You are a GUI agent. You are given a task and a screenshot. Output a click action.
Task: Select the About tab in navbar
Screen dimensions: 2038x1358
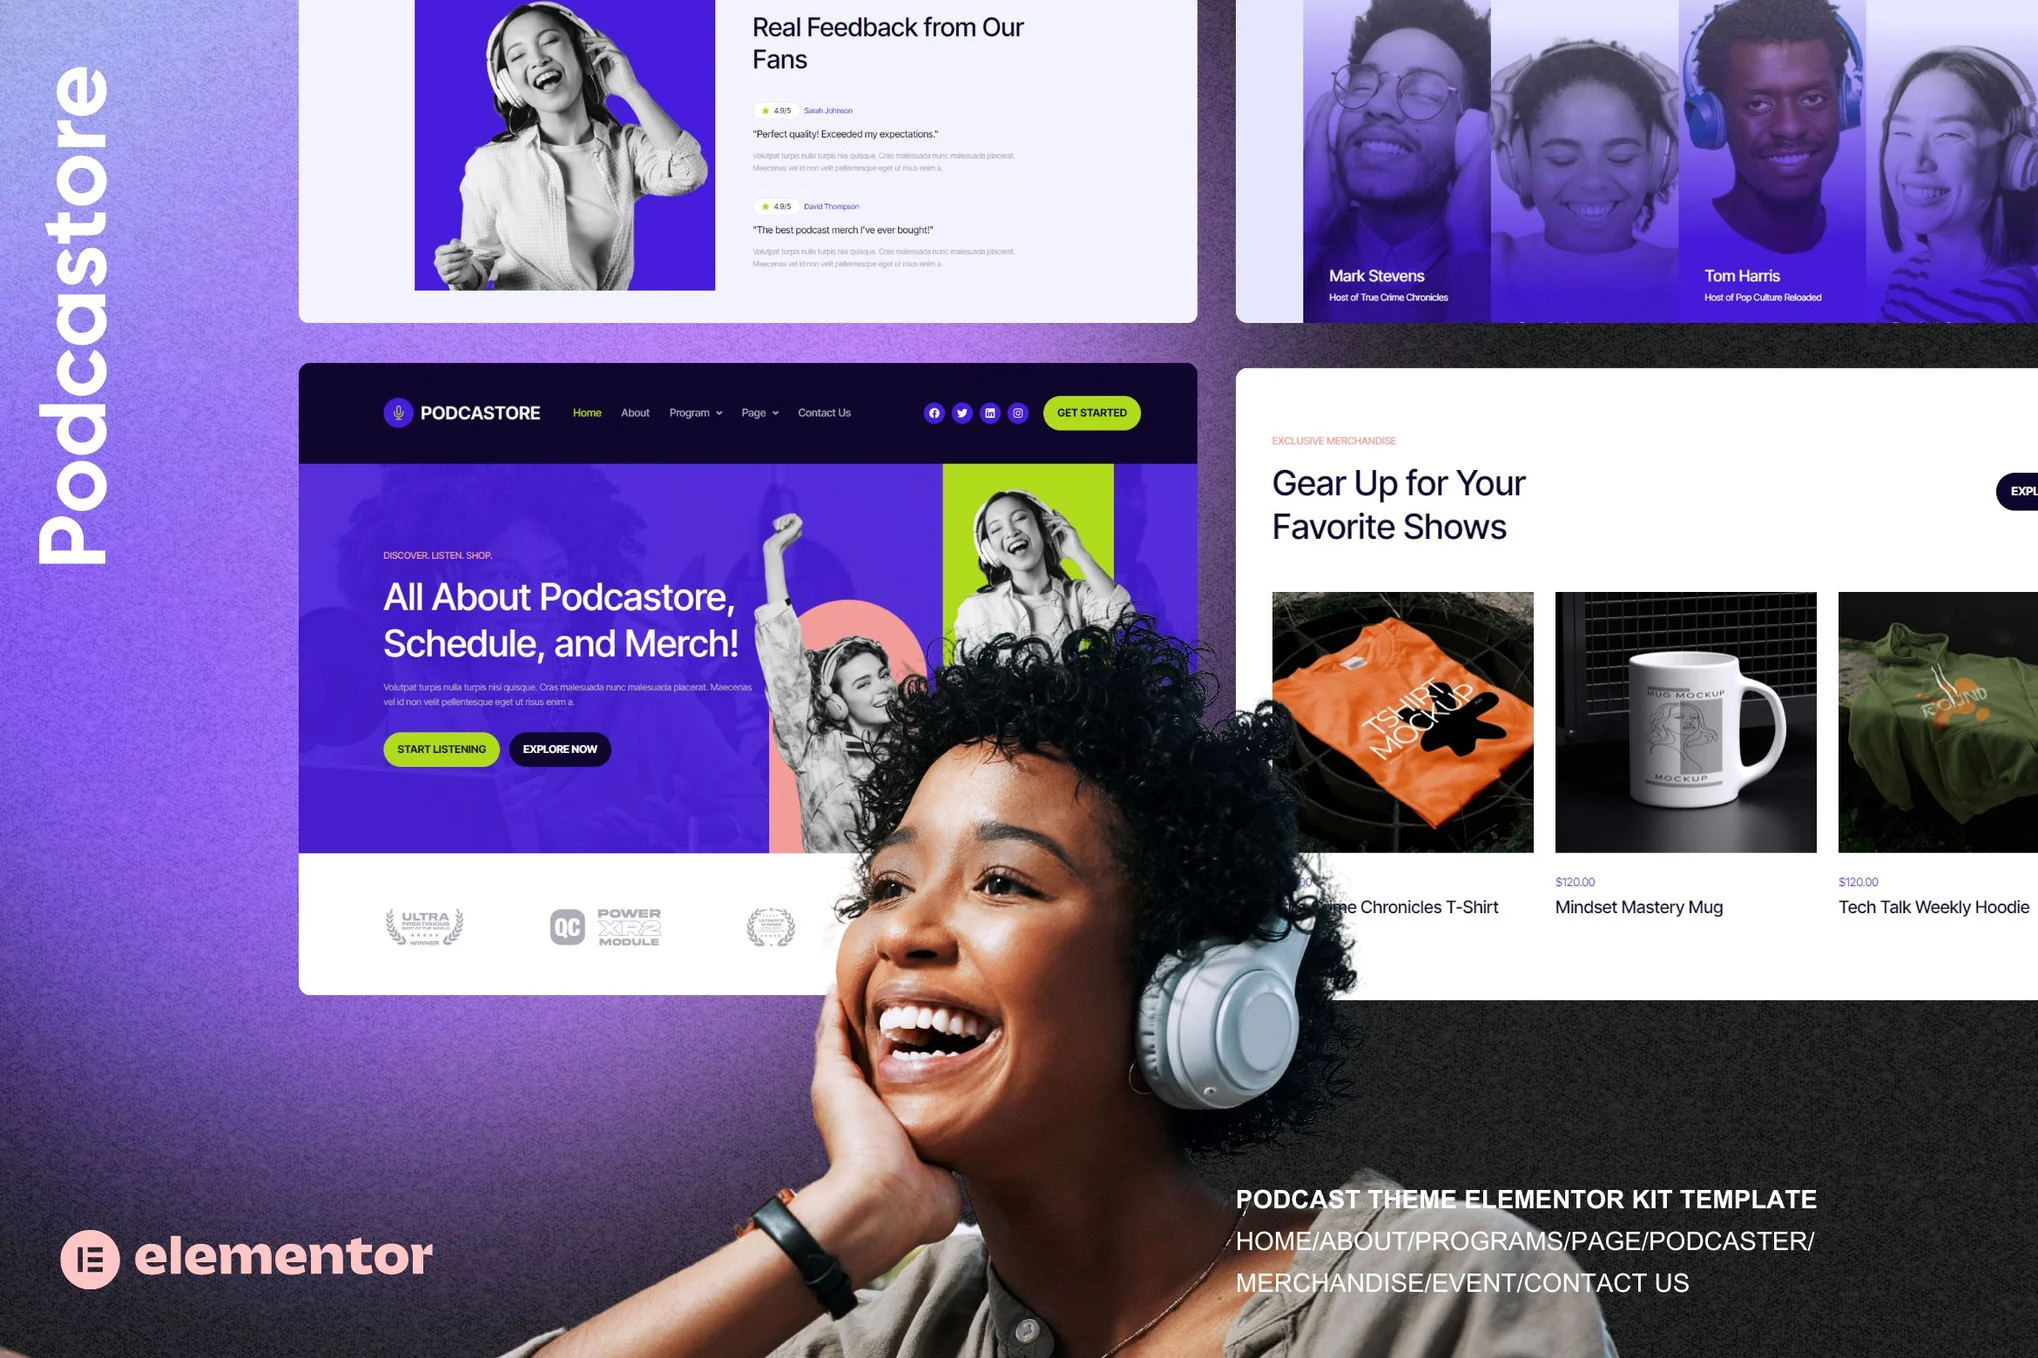click(x=633, y=412)
